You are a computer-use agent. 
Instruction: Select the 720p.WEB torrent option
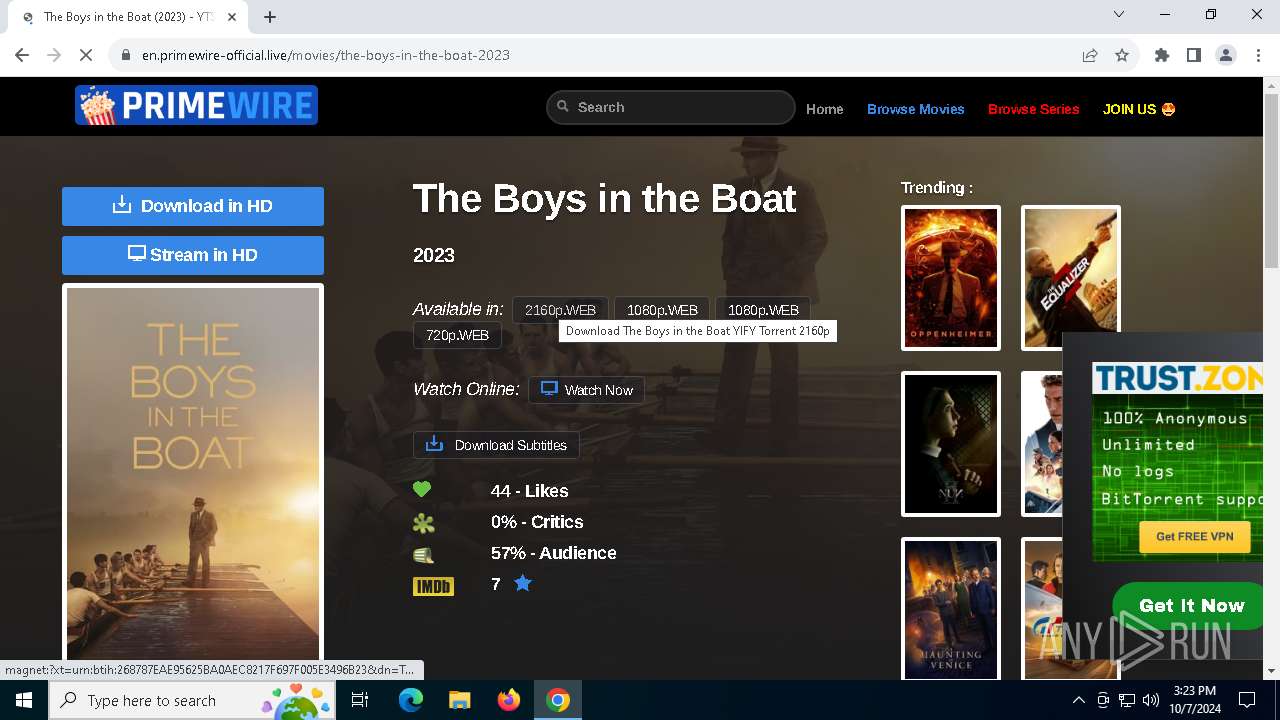pyautogui.click(x=457, y=335)
